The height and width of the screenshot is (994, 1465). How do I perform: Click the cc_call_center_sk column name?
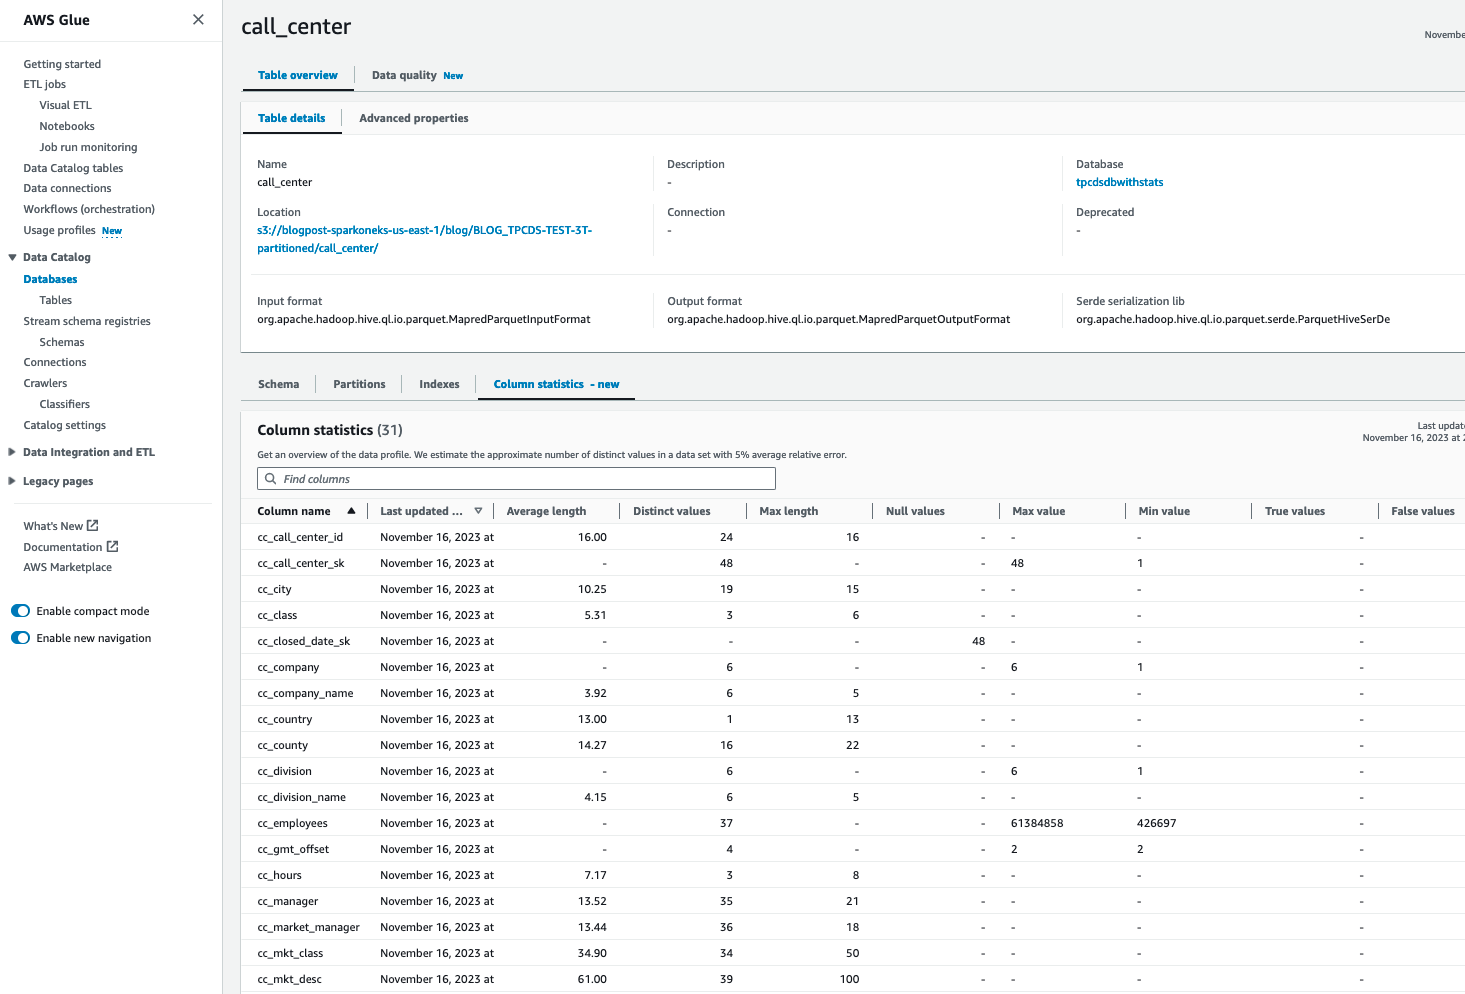point(301,563)
